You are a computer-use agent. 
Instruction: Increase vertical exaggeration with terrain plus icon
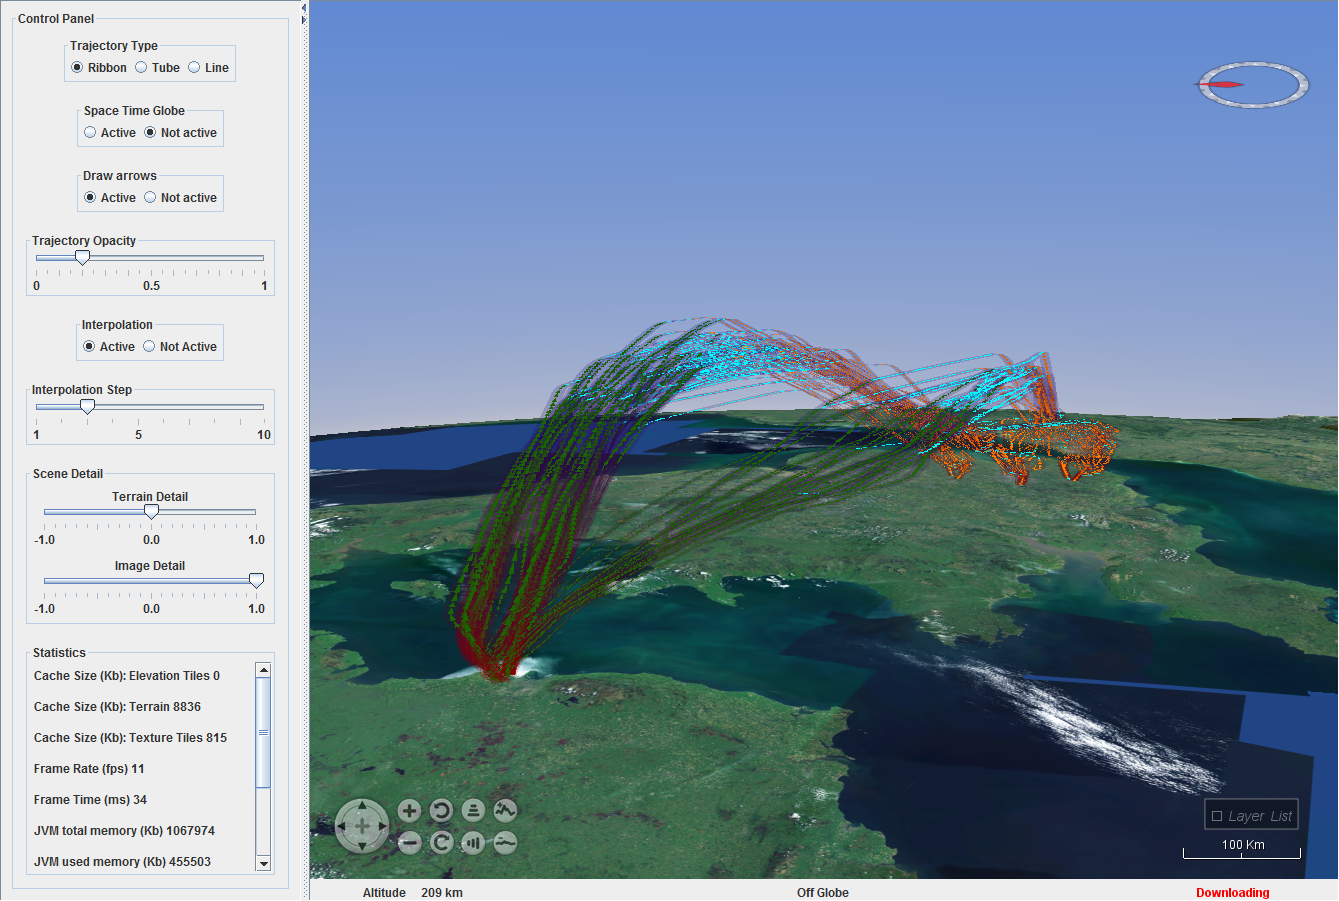tap(505, 811)
